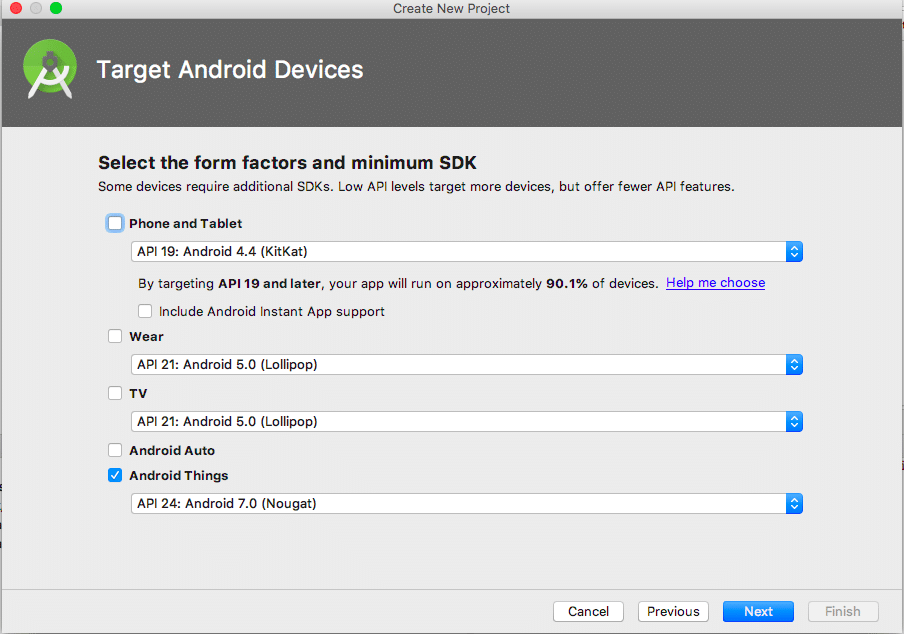Viewport: 904px width, 634px height.
Task: Expand the Wear minimum SDK dropdown
Action: (467, 365)
